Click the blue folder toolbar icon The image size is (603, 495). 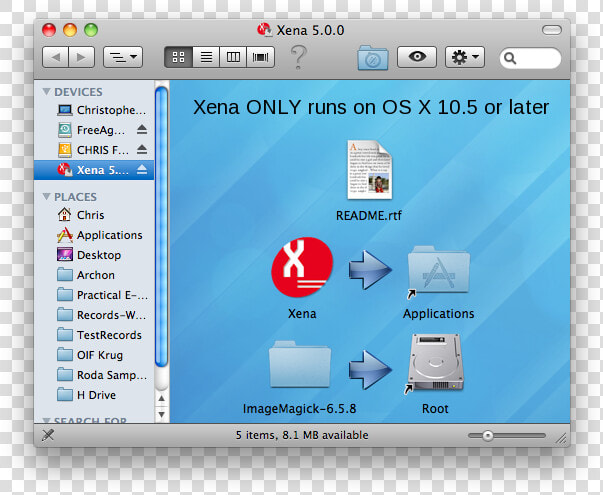(372, 58)
